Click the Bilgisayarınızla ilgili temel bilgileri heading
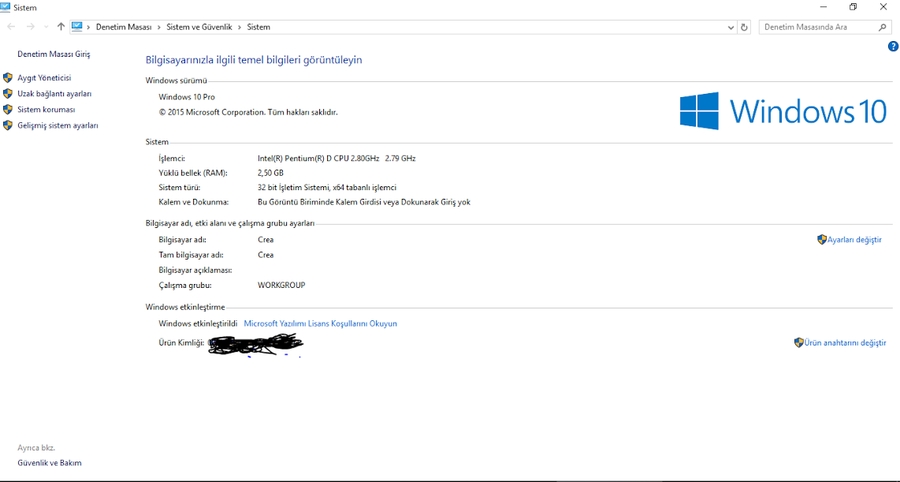Viewport: 900px width, 482px height. pos(254,60)
